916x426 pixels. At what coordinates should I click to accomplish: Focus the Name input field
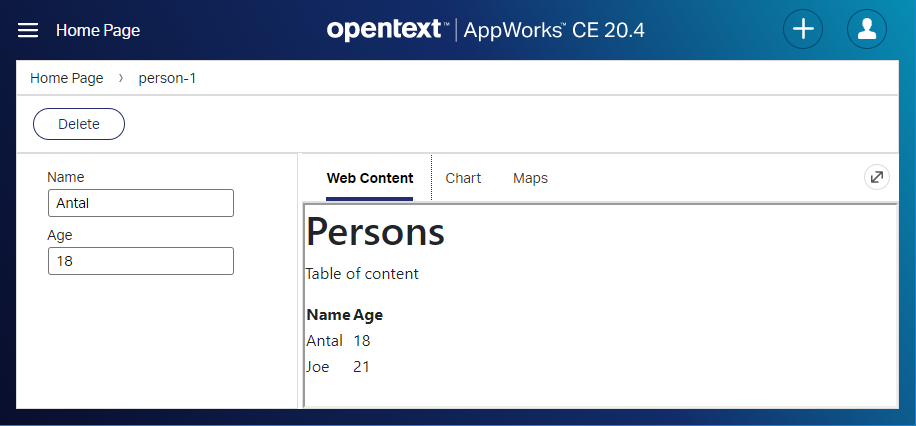pos(141,203)
